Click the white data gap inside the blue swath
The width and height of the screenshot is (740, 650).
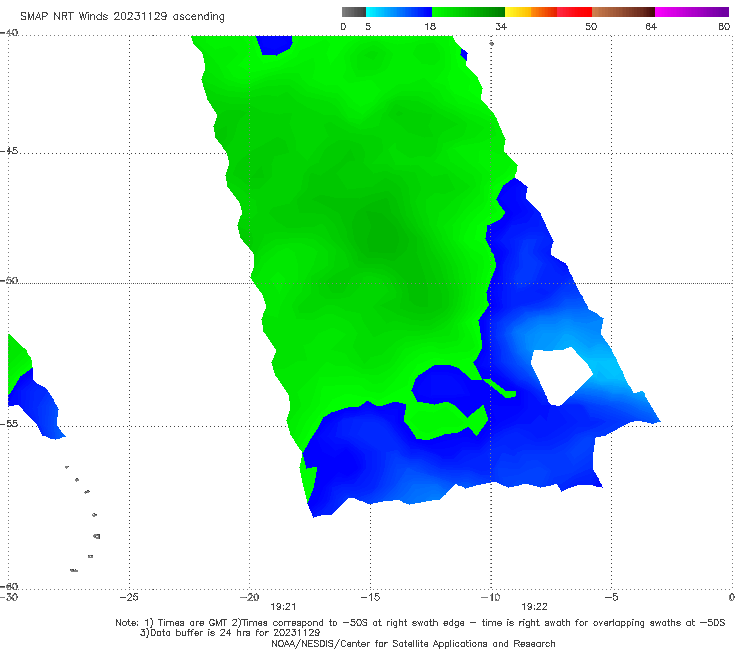click(562, 375)
